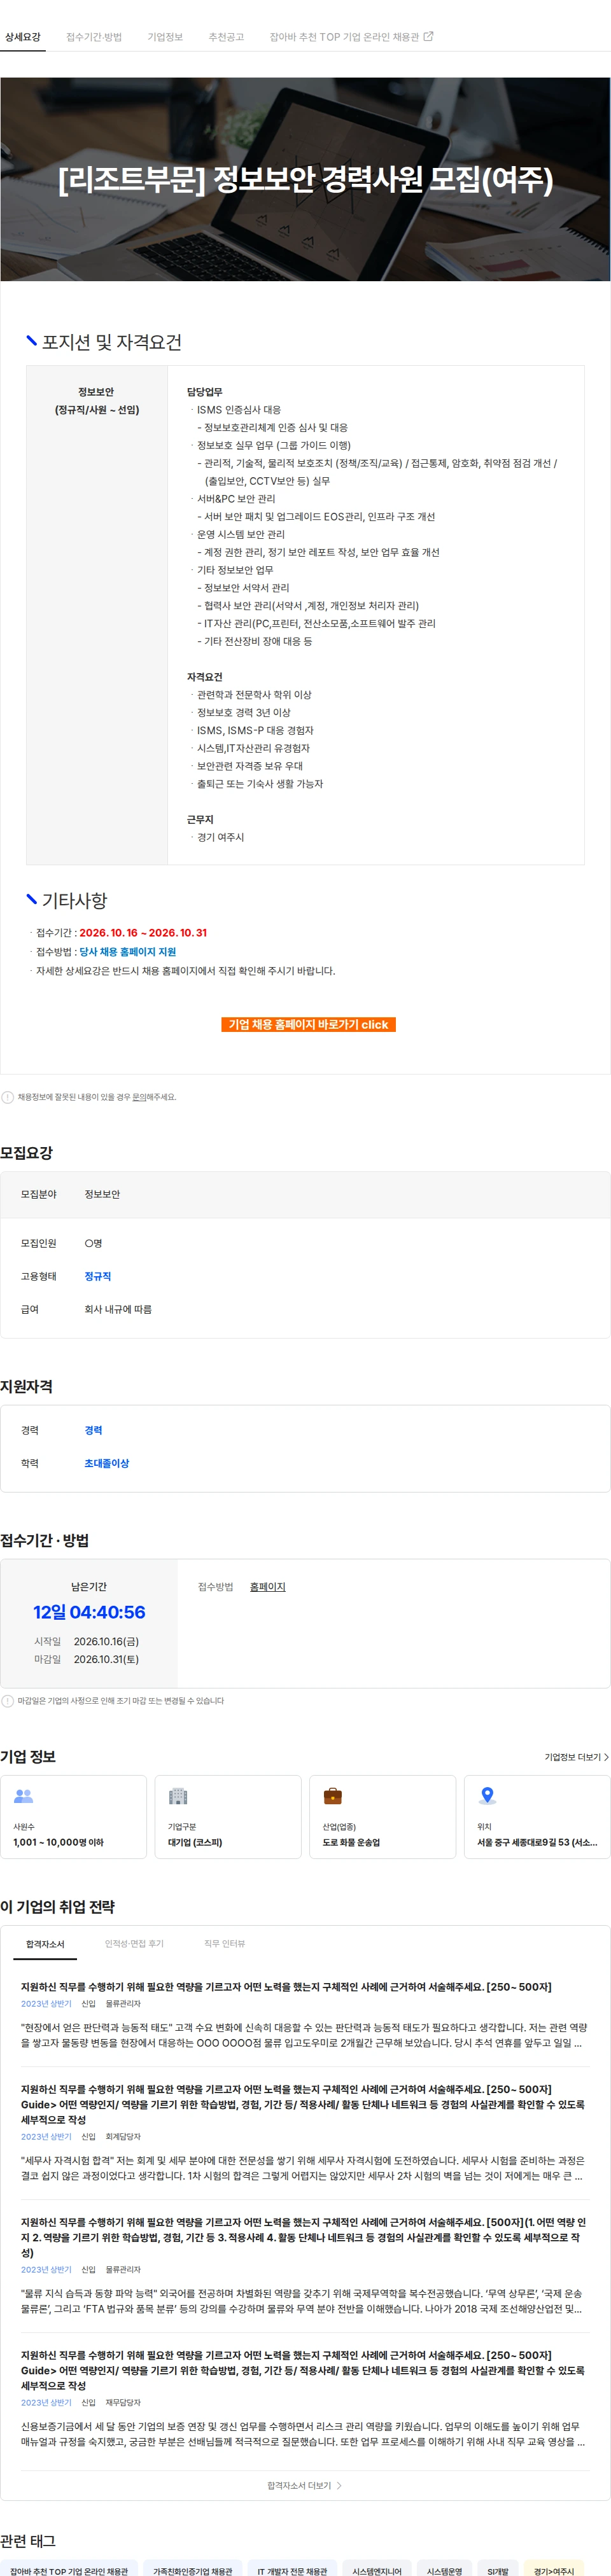Click 1,001 ~ 10,000명 이하 employee count
This screenshot has height=2576, width=611.
click(x=58, y=1842)
